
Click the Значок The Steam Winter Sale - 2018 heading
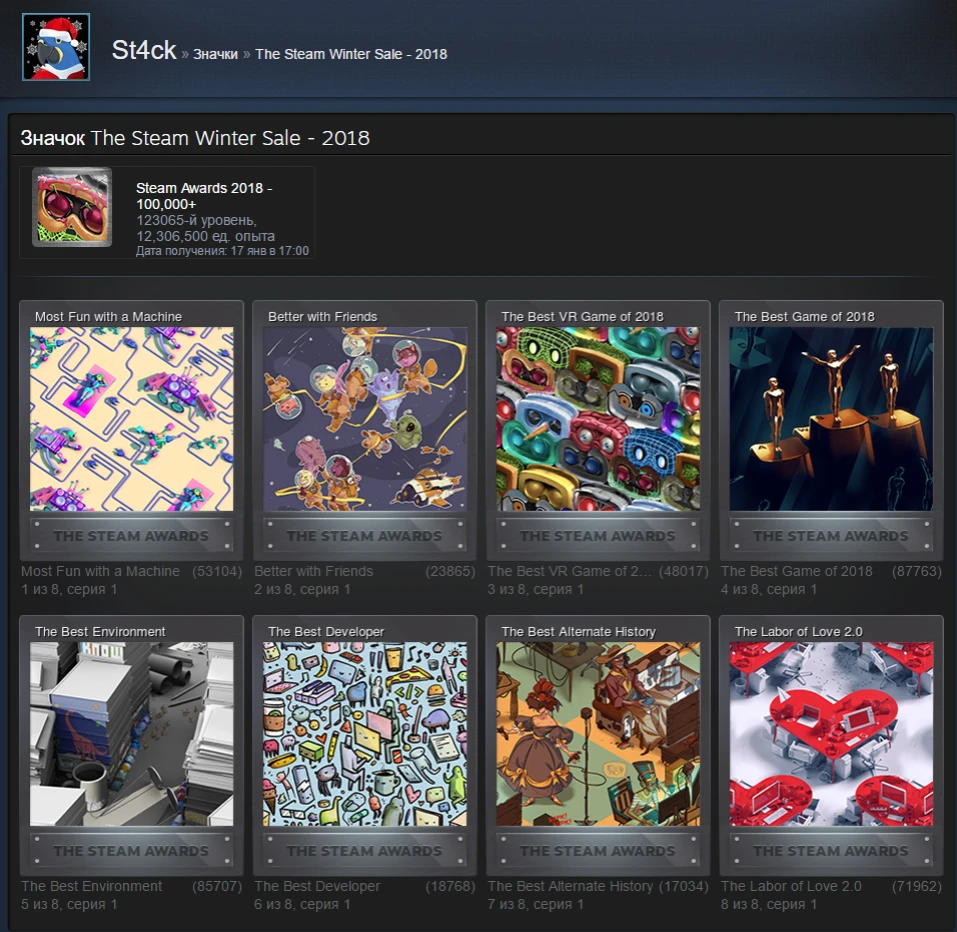point(195,138)
